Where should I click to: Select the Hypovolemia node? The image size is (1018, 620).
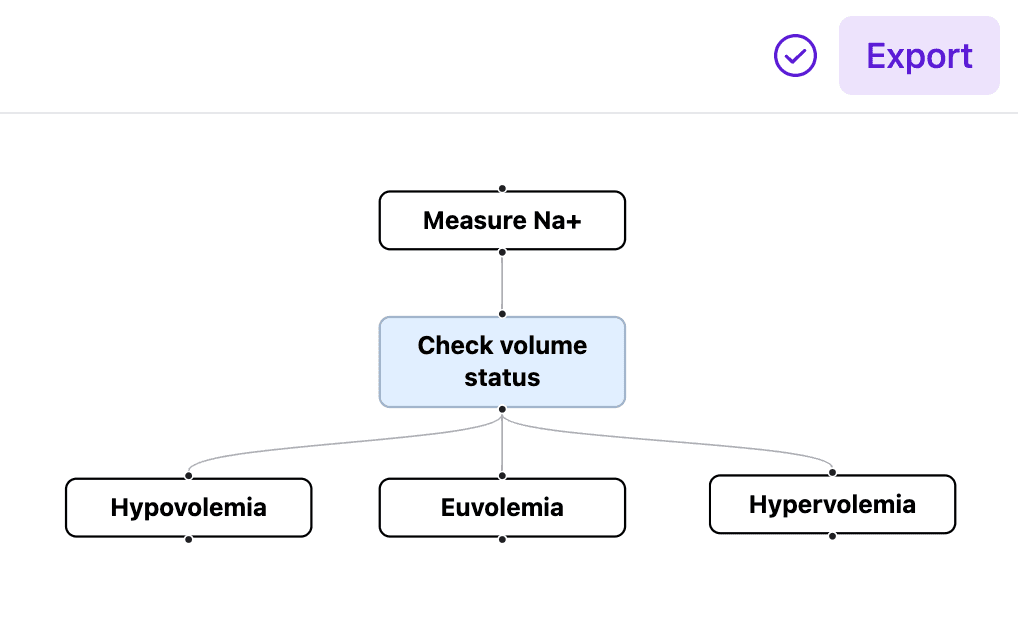tap(189, 507)
